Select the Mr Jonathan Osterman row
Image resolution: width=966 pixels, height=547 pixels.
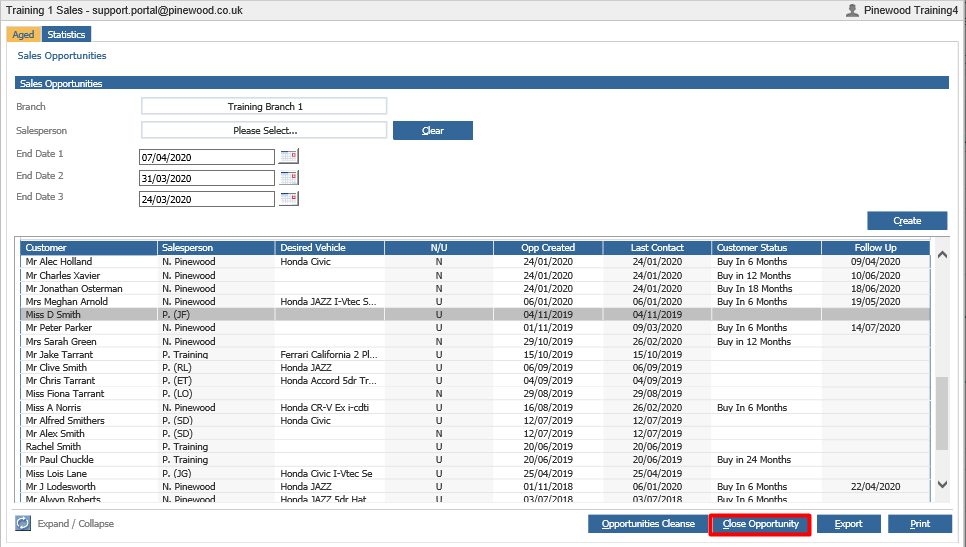pyautogui.click(x=475, y=288)
